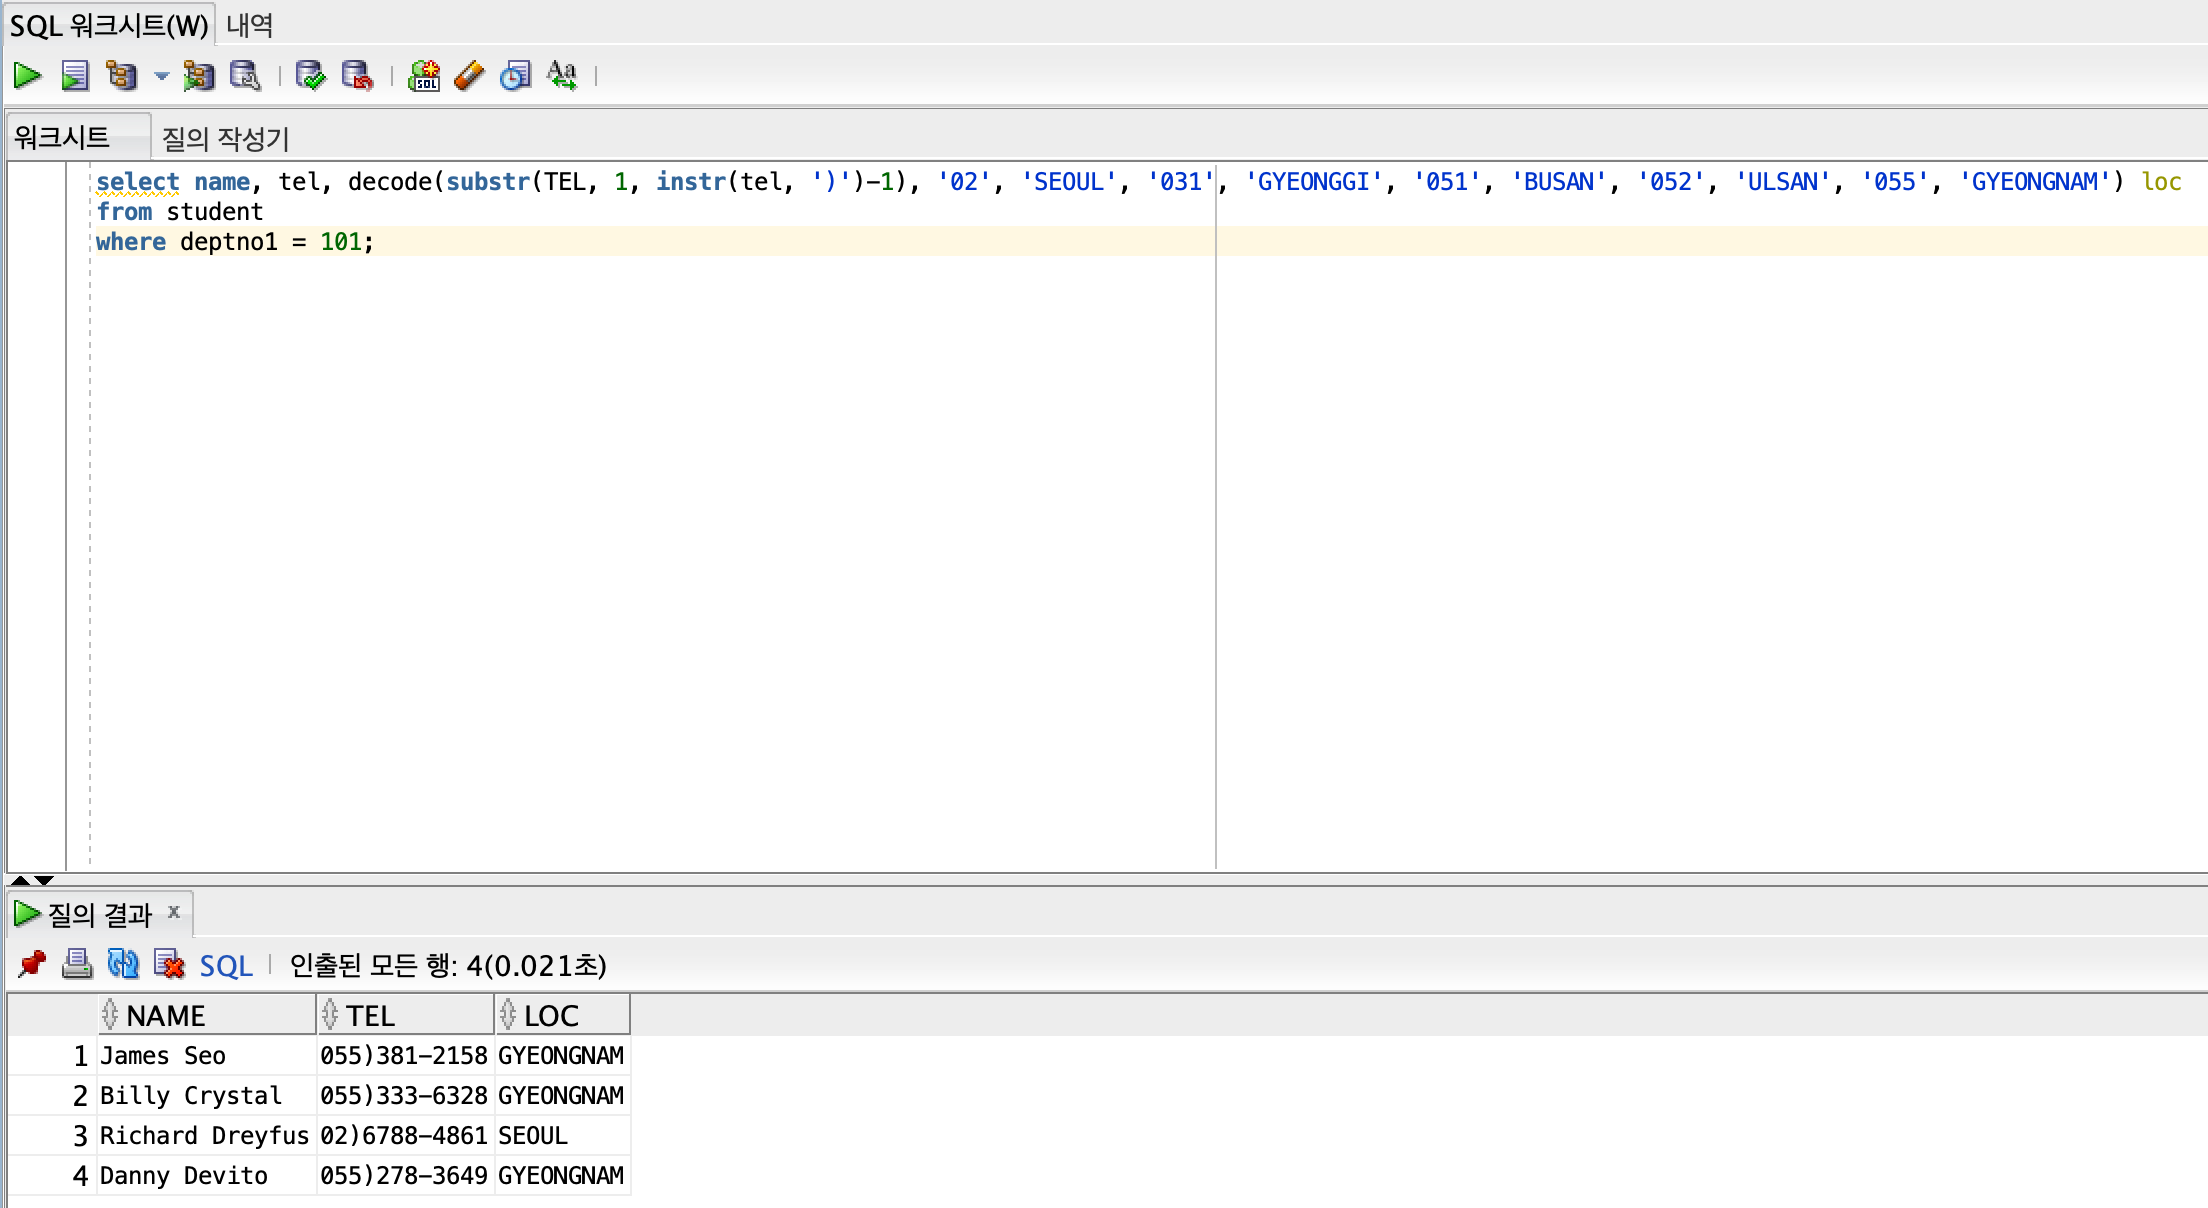The width and height of the screenshot is (2208, 1208).
Task: Expand the Explain Plan dropdown arrow
Action: point(161,75)
